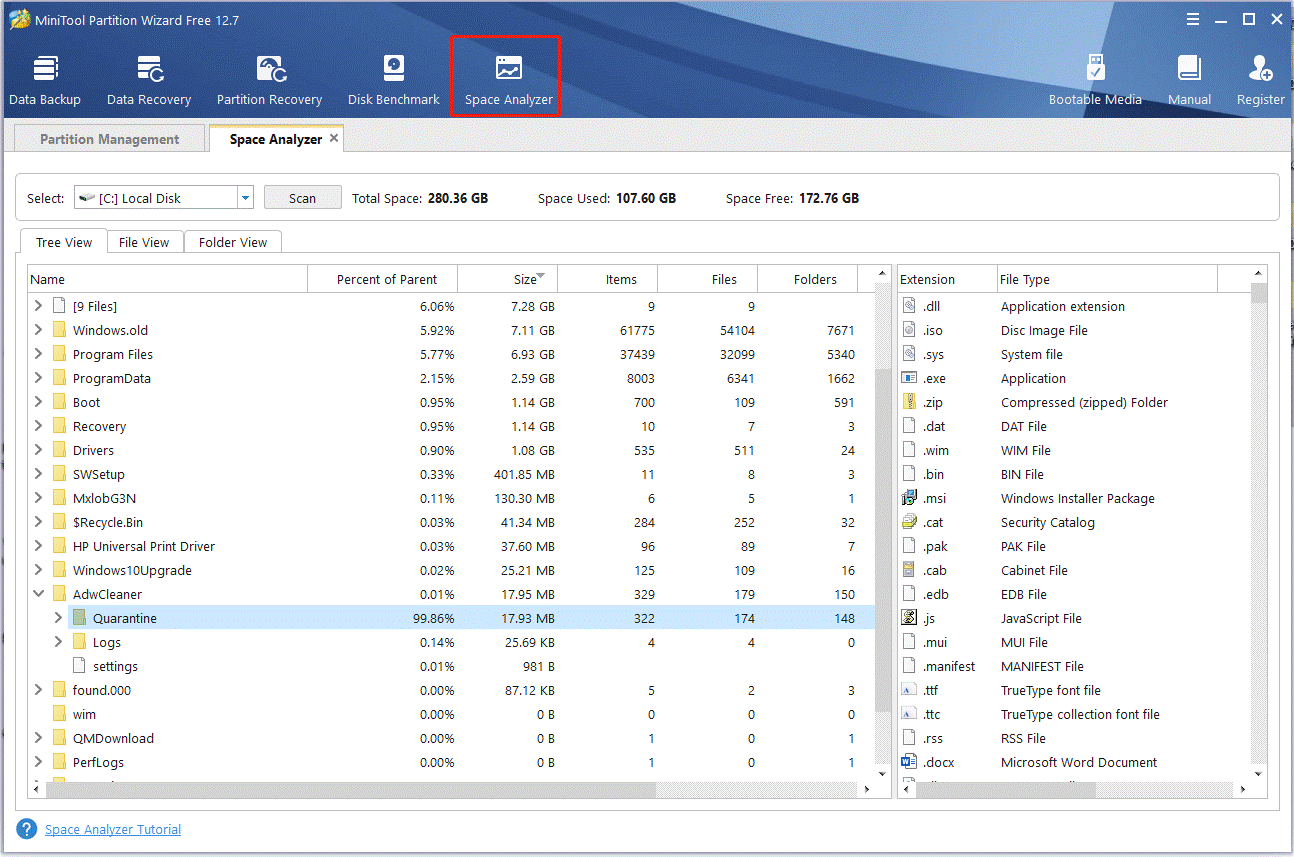Click the .msi installer package icon
The width and height of the screenshot is (1294, 857).
tap(909, 498)
